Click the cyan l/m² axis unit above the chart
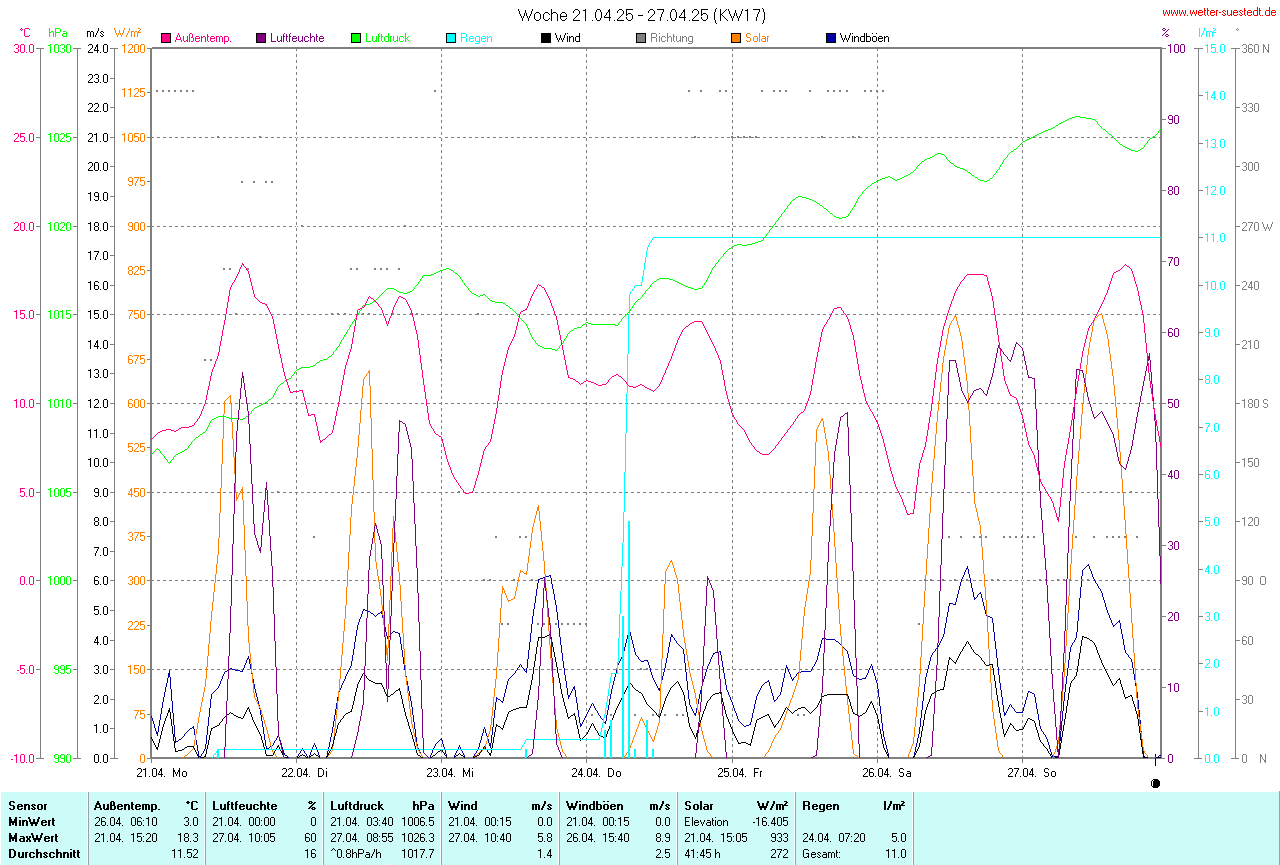 [1207, 32]
